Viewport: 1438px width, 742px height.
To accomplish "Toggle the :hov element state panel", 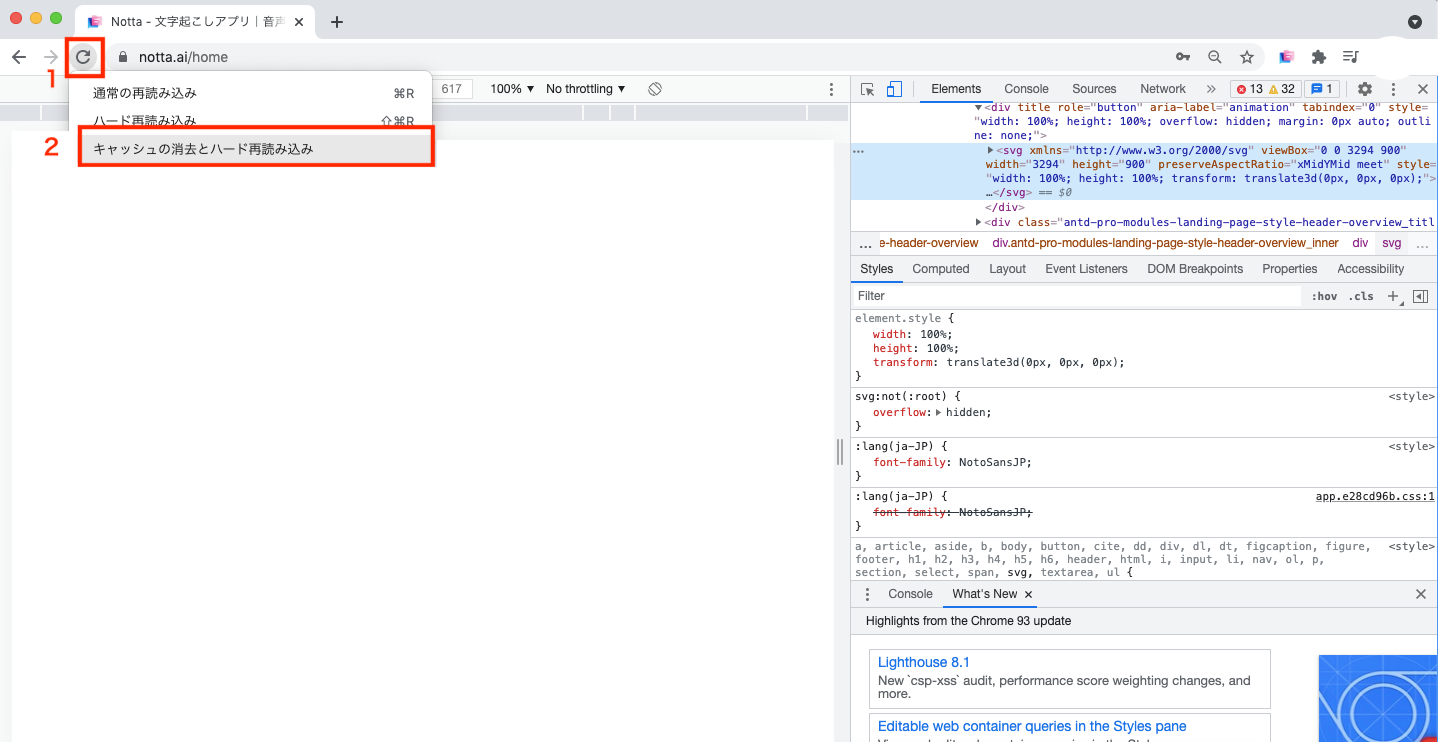I will point(1325,296).
